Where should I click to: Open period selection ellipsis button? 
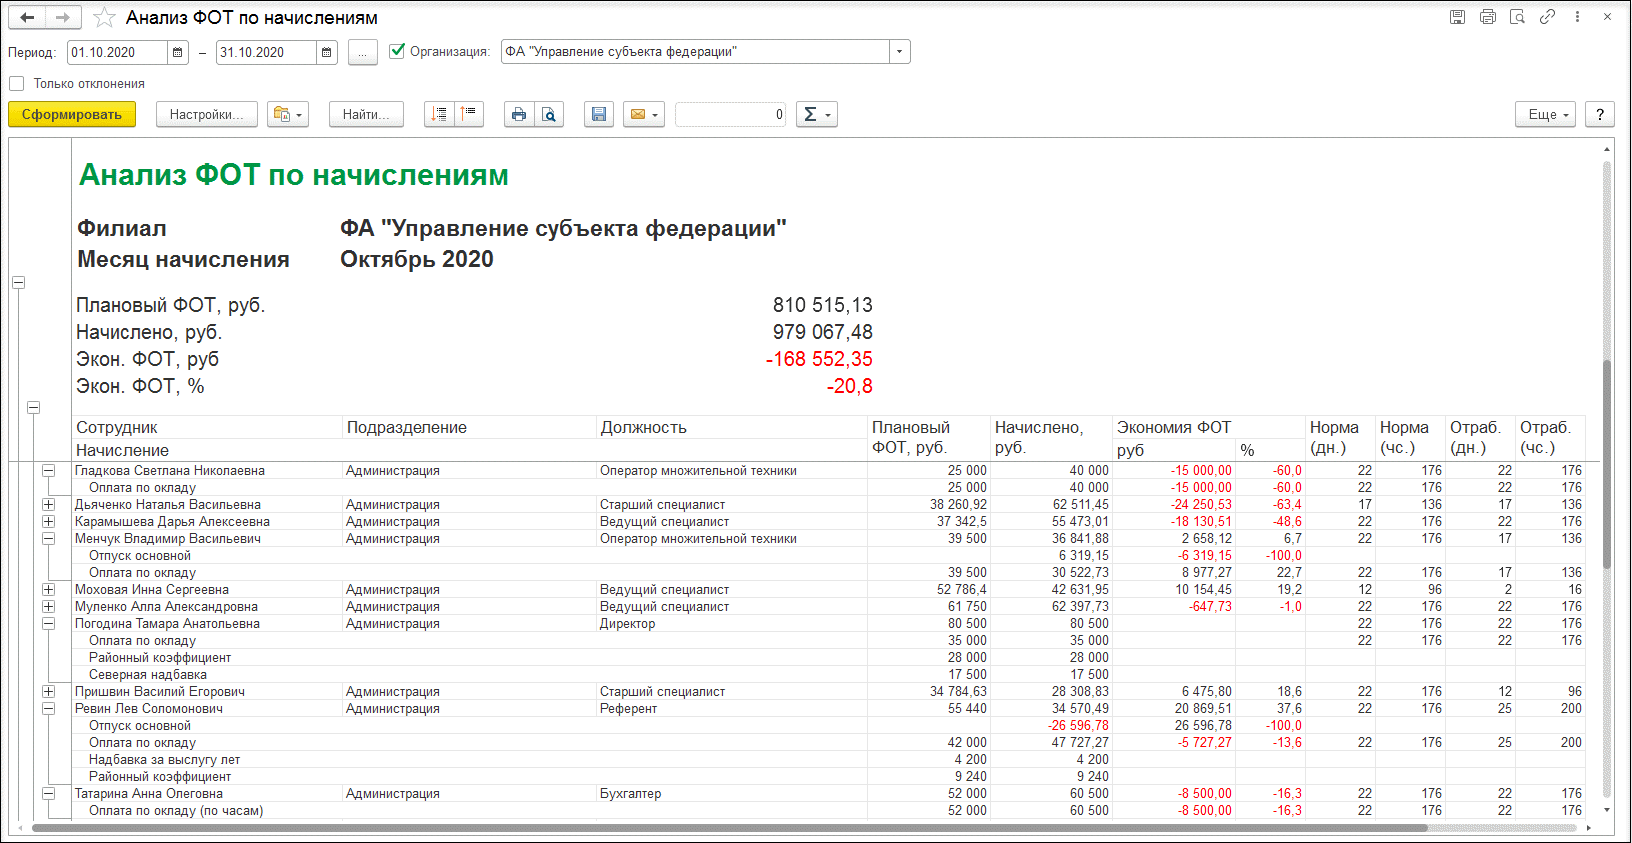point(363,52)
